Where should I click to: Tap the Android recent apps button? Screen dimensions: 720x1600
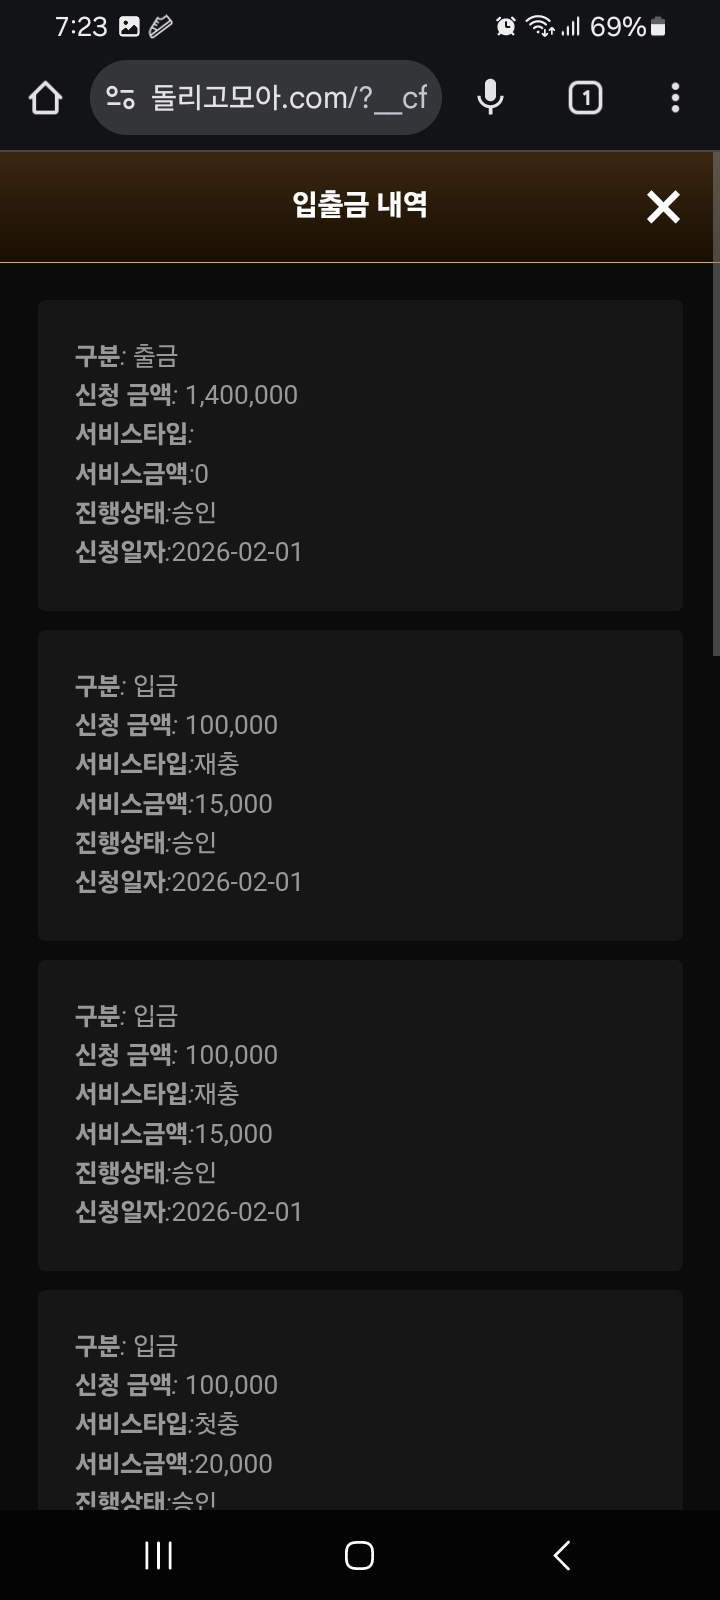(x=159, y=1555)
